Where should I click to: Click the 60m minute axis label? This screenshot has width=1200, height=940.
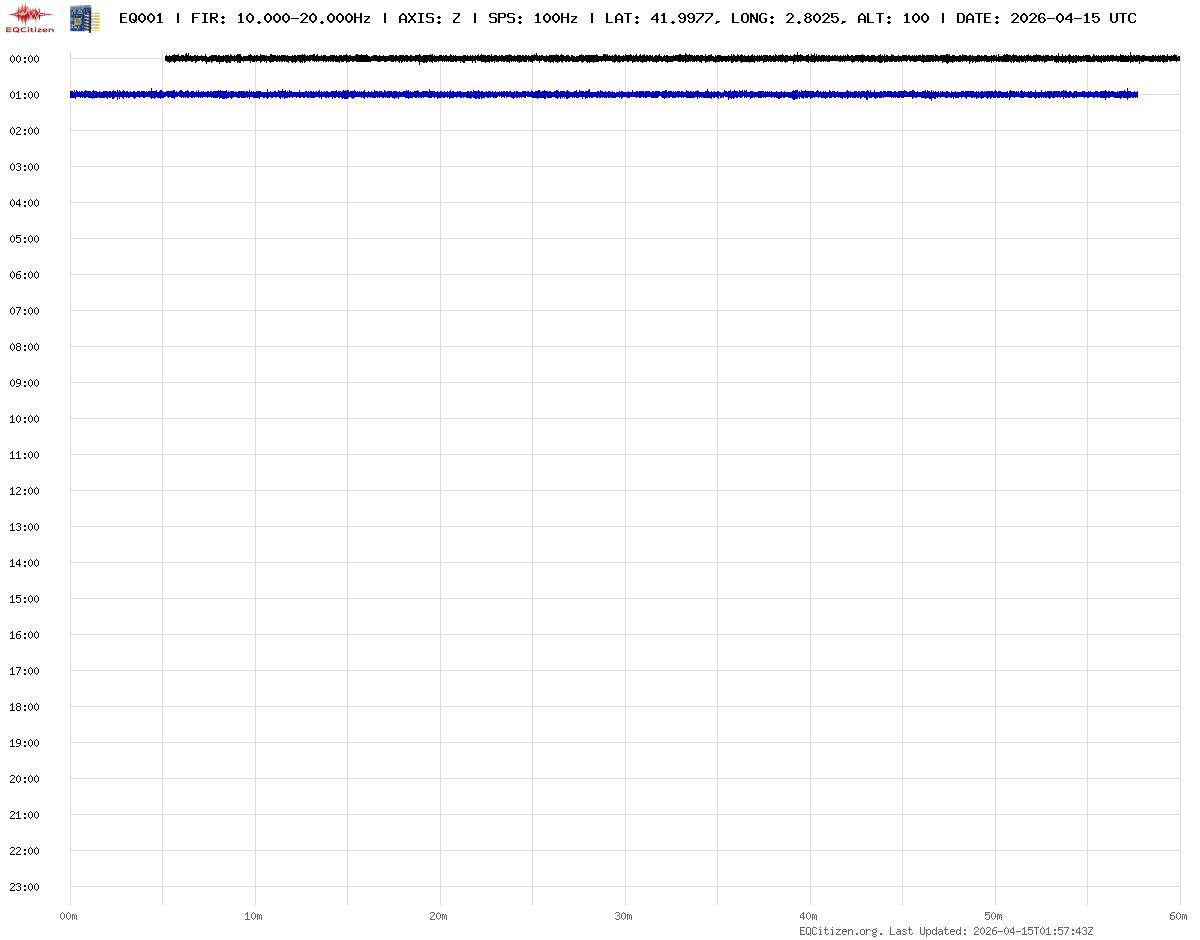1179,916
